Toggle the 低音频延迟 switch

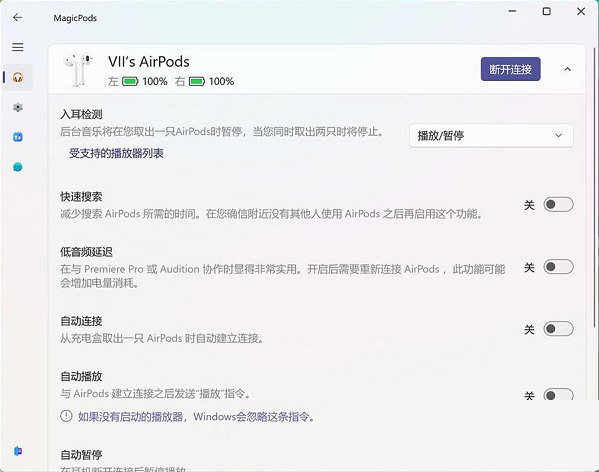coord(559,267)
